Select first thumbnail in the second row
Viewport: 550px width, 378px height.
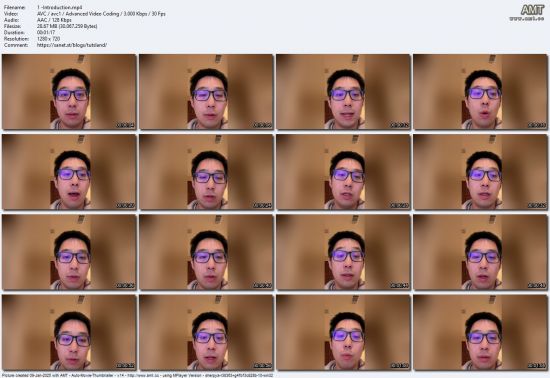point(69,172)
